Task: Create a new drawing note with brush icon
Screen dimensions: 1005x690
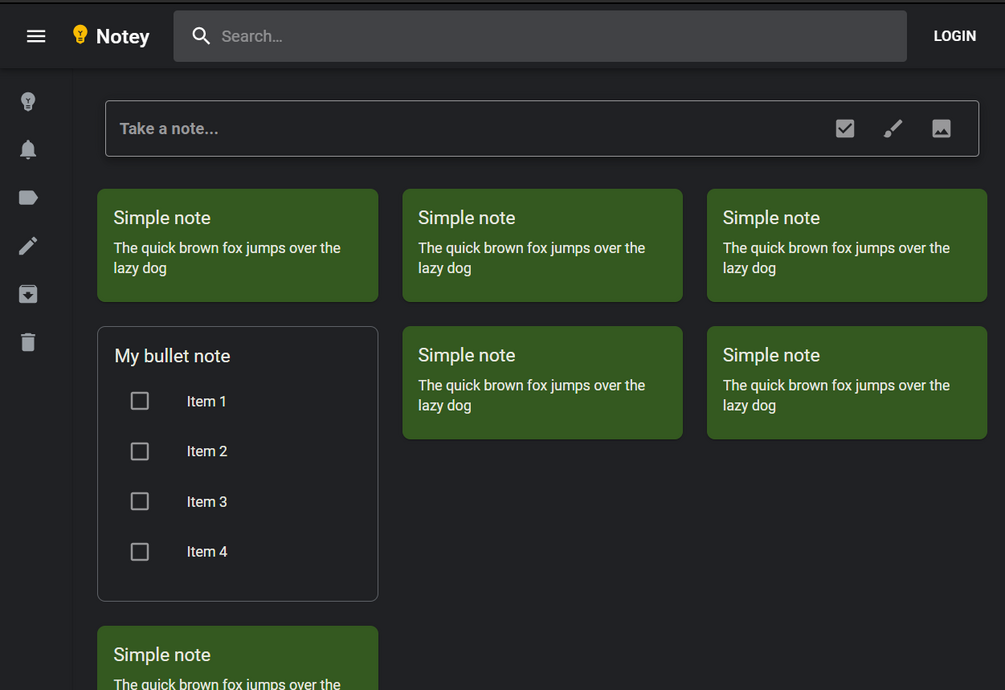Action: pos(893,128)
